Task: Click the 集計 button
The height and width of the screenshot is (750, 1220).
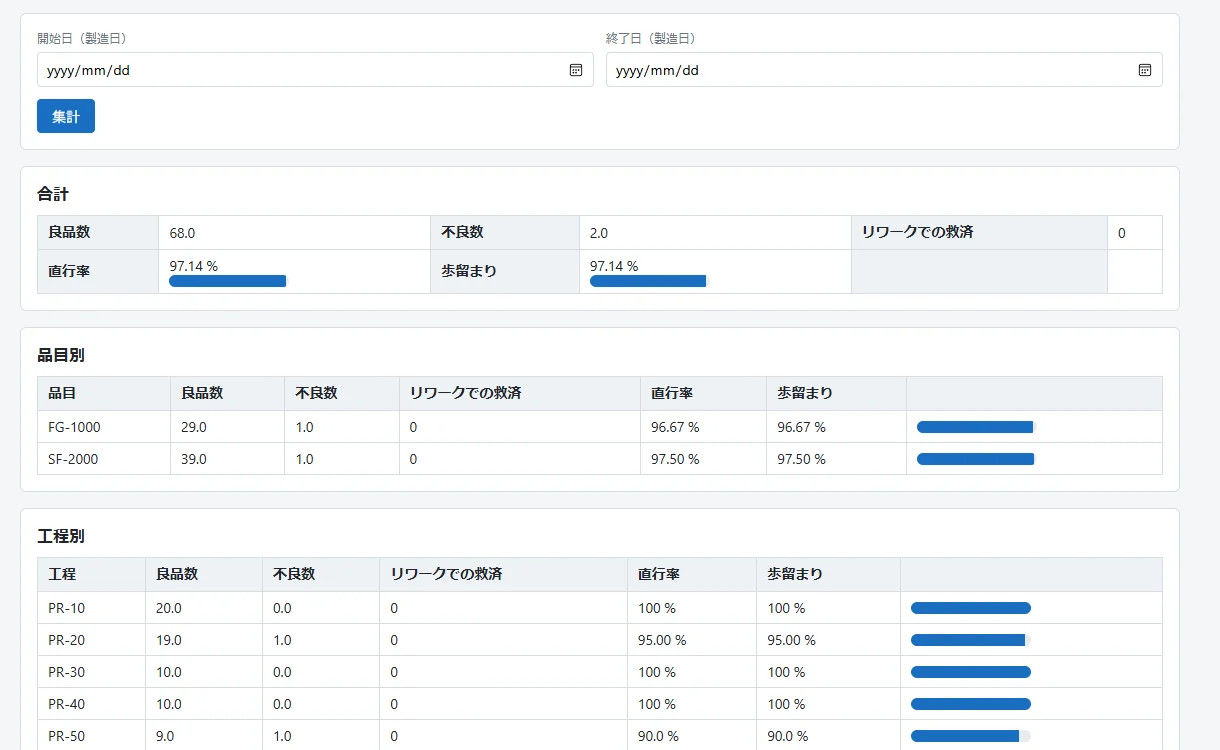Action: 66,116
